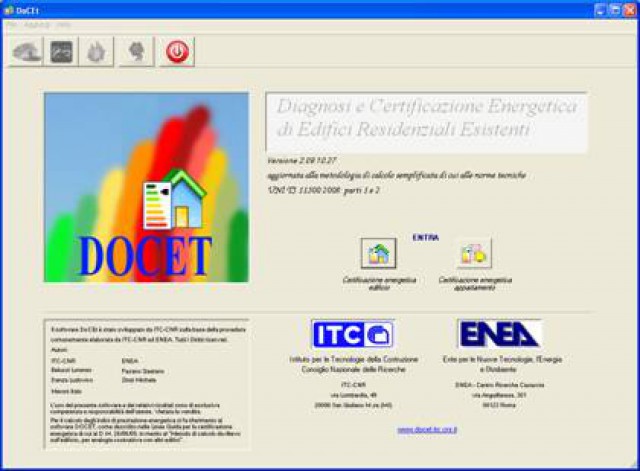Click 'Certificazione energetica edificio' label
640x471 pixels.
(380, 284)
